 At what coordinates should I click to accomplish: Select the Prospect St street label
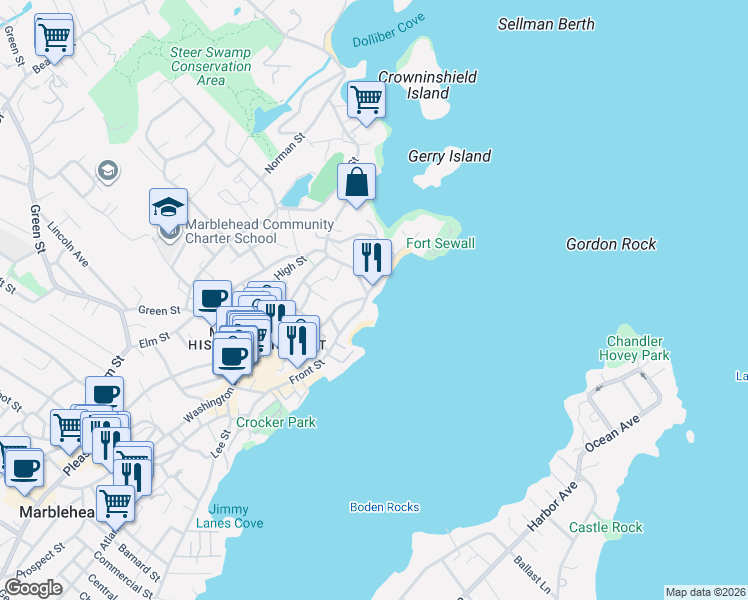pos(41,561)
